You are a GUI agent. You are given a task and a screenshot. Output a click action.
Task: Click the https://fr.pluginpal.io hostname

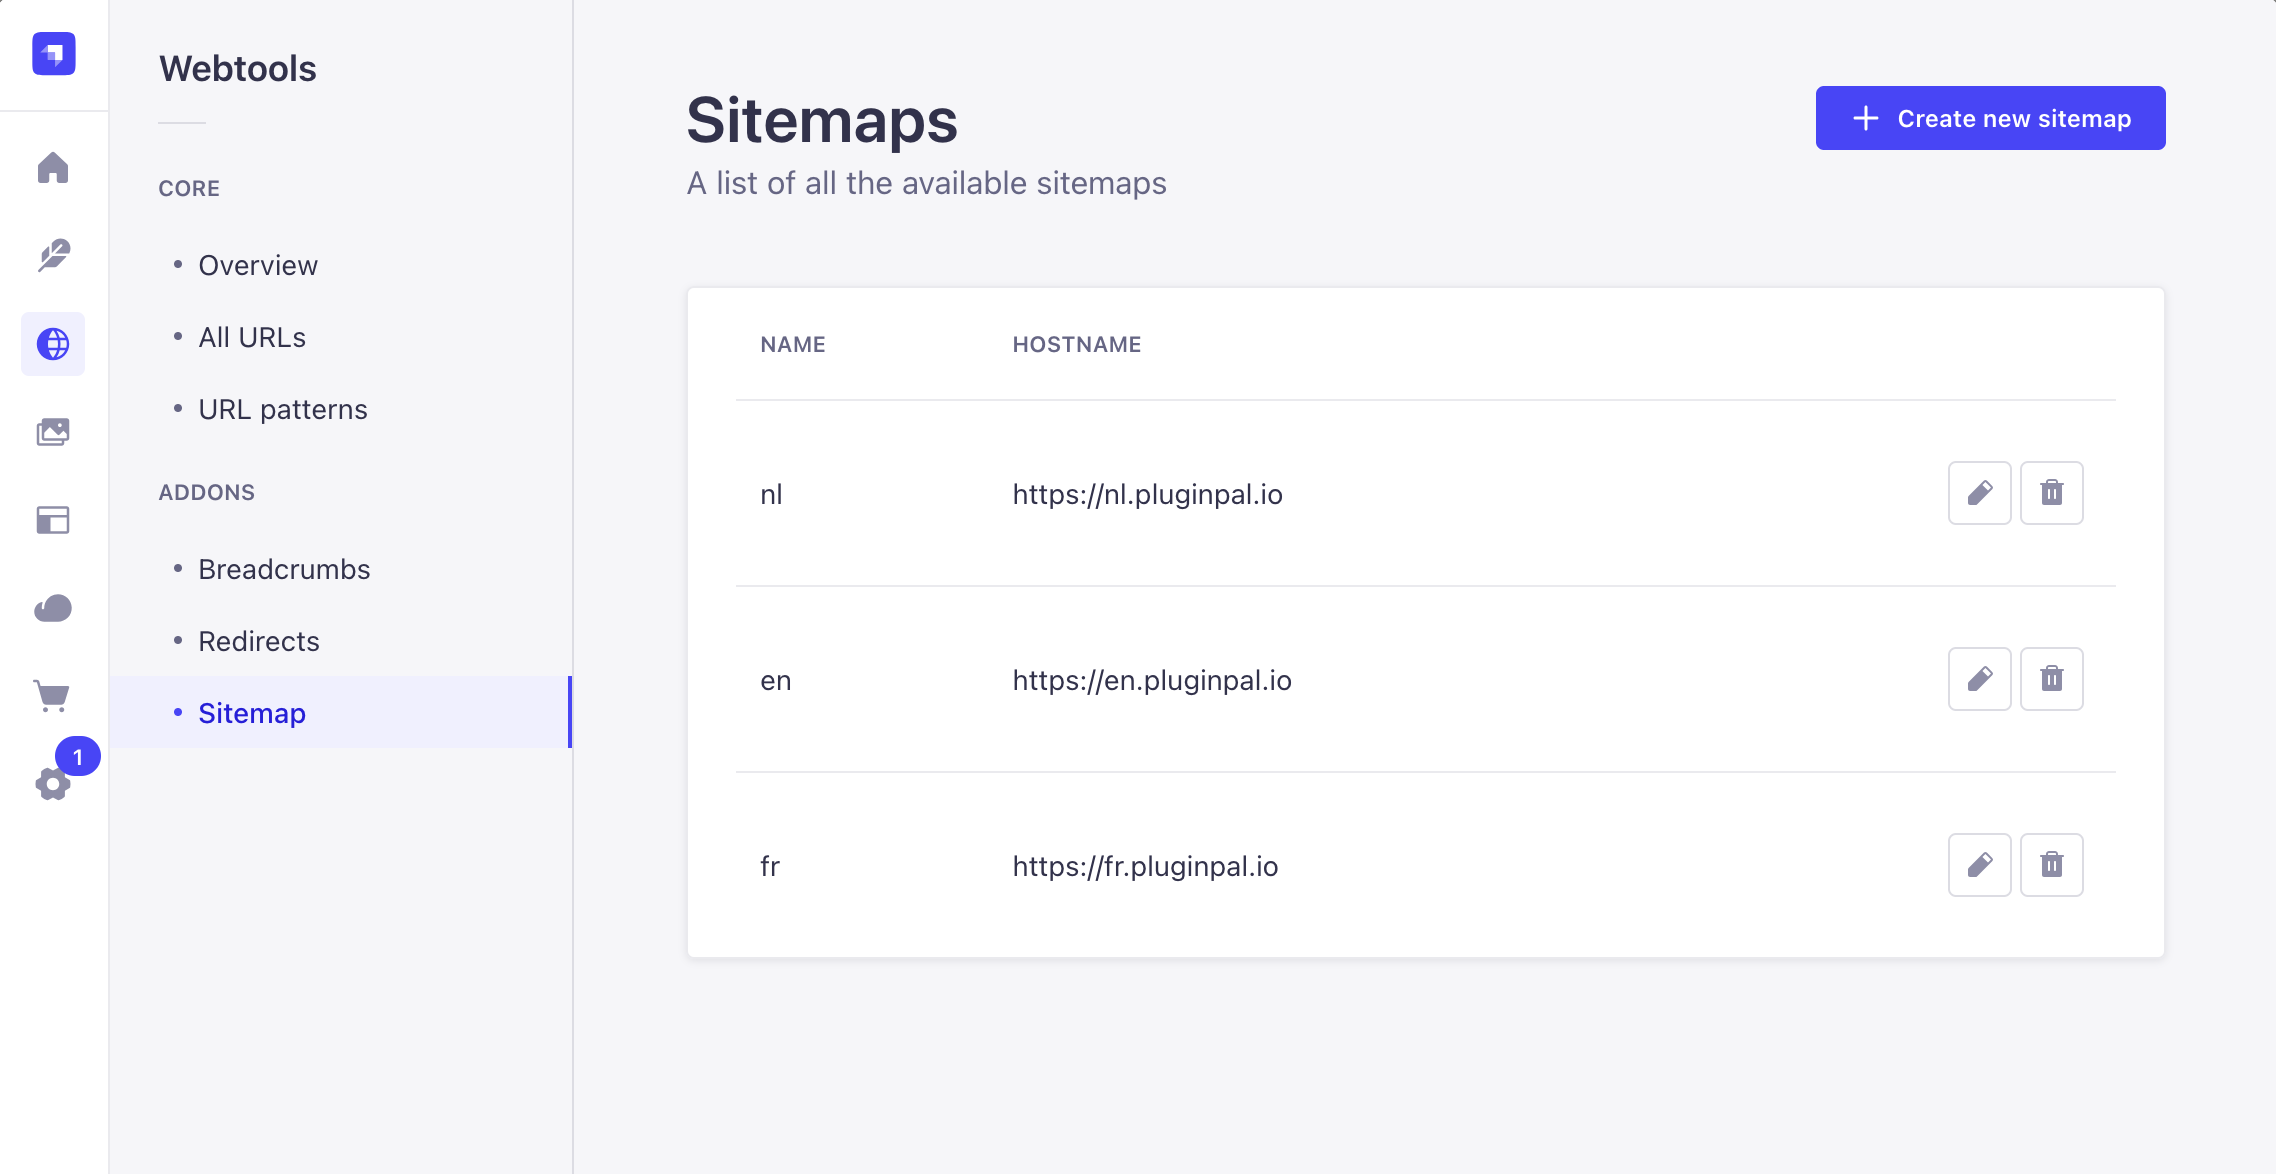(1146, 866)
